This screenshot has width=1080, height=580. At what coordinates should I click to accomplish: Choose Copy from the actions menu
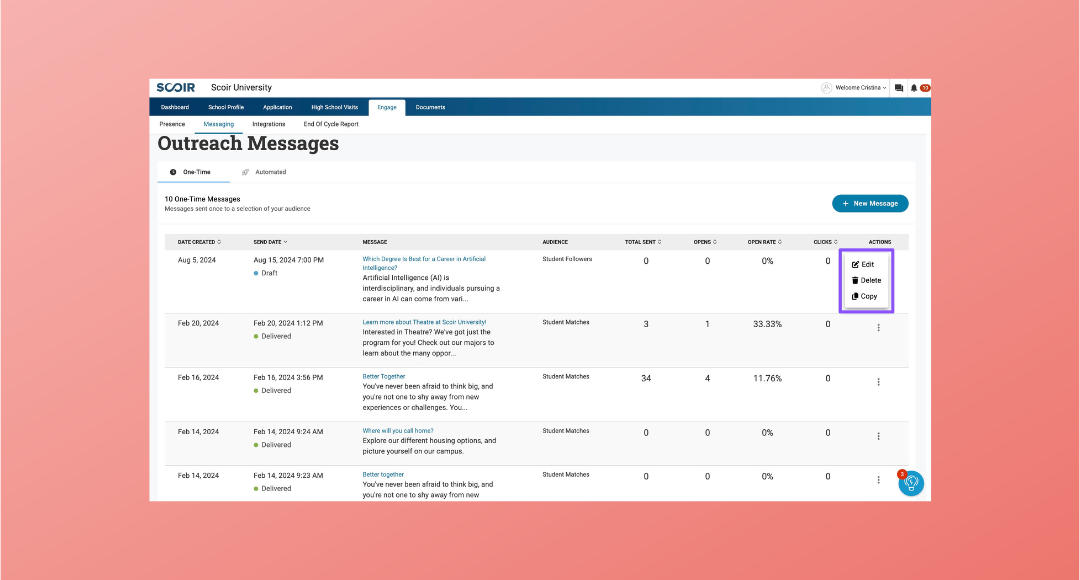(x=864, y=296)
